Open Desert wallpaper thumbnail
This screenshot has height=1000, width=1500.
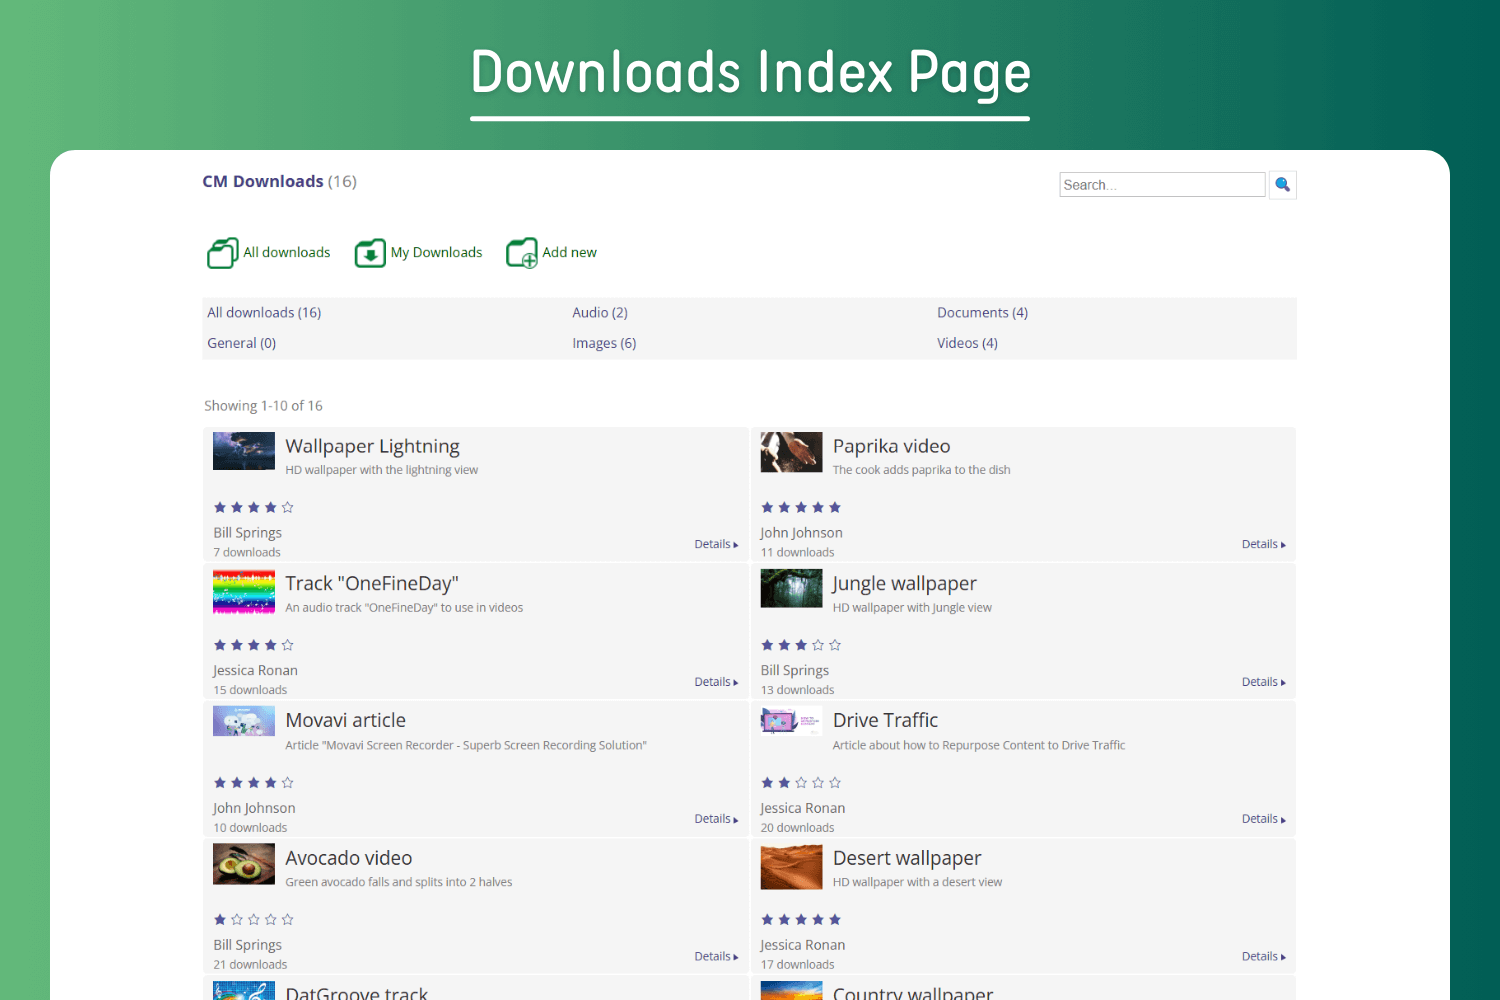click(x=791, y=866)
